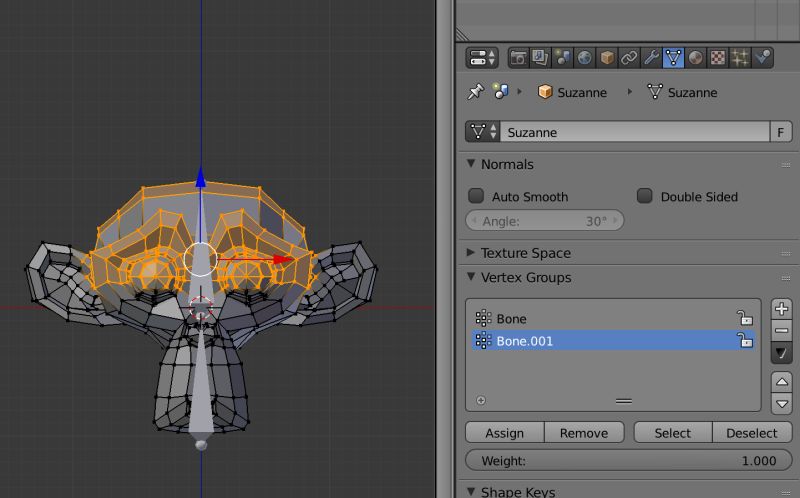
Task: Open the Material properties sphere tab
Action: coord(695,58)
